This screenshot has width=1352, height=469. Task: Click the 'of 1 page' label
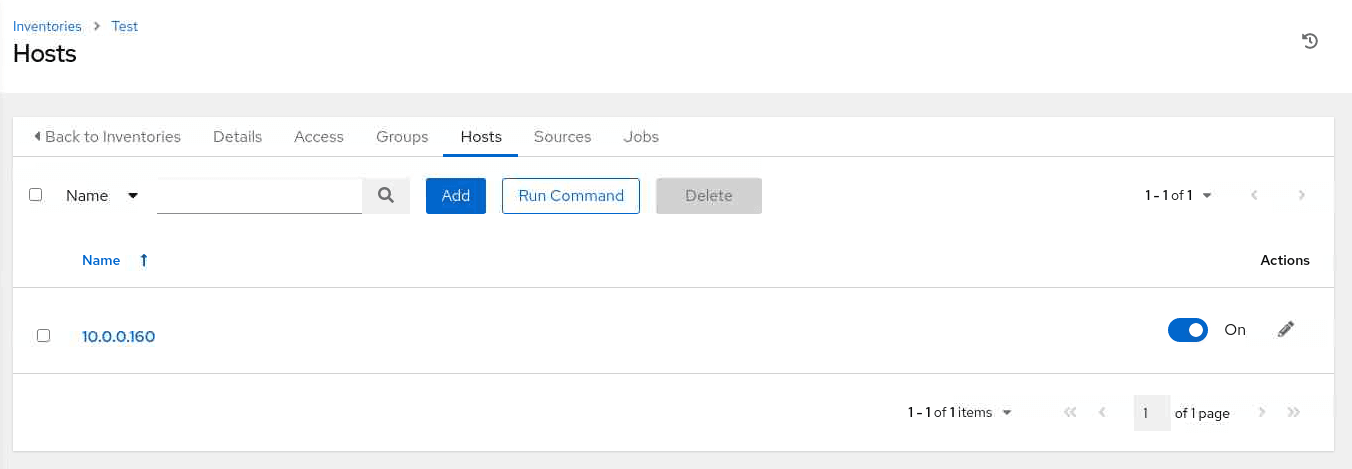[1202, 413]
